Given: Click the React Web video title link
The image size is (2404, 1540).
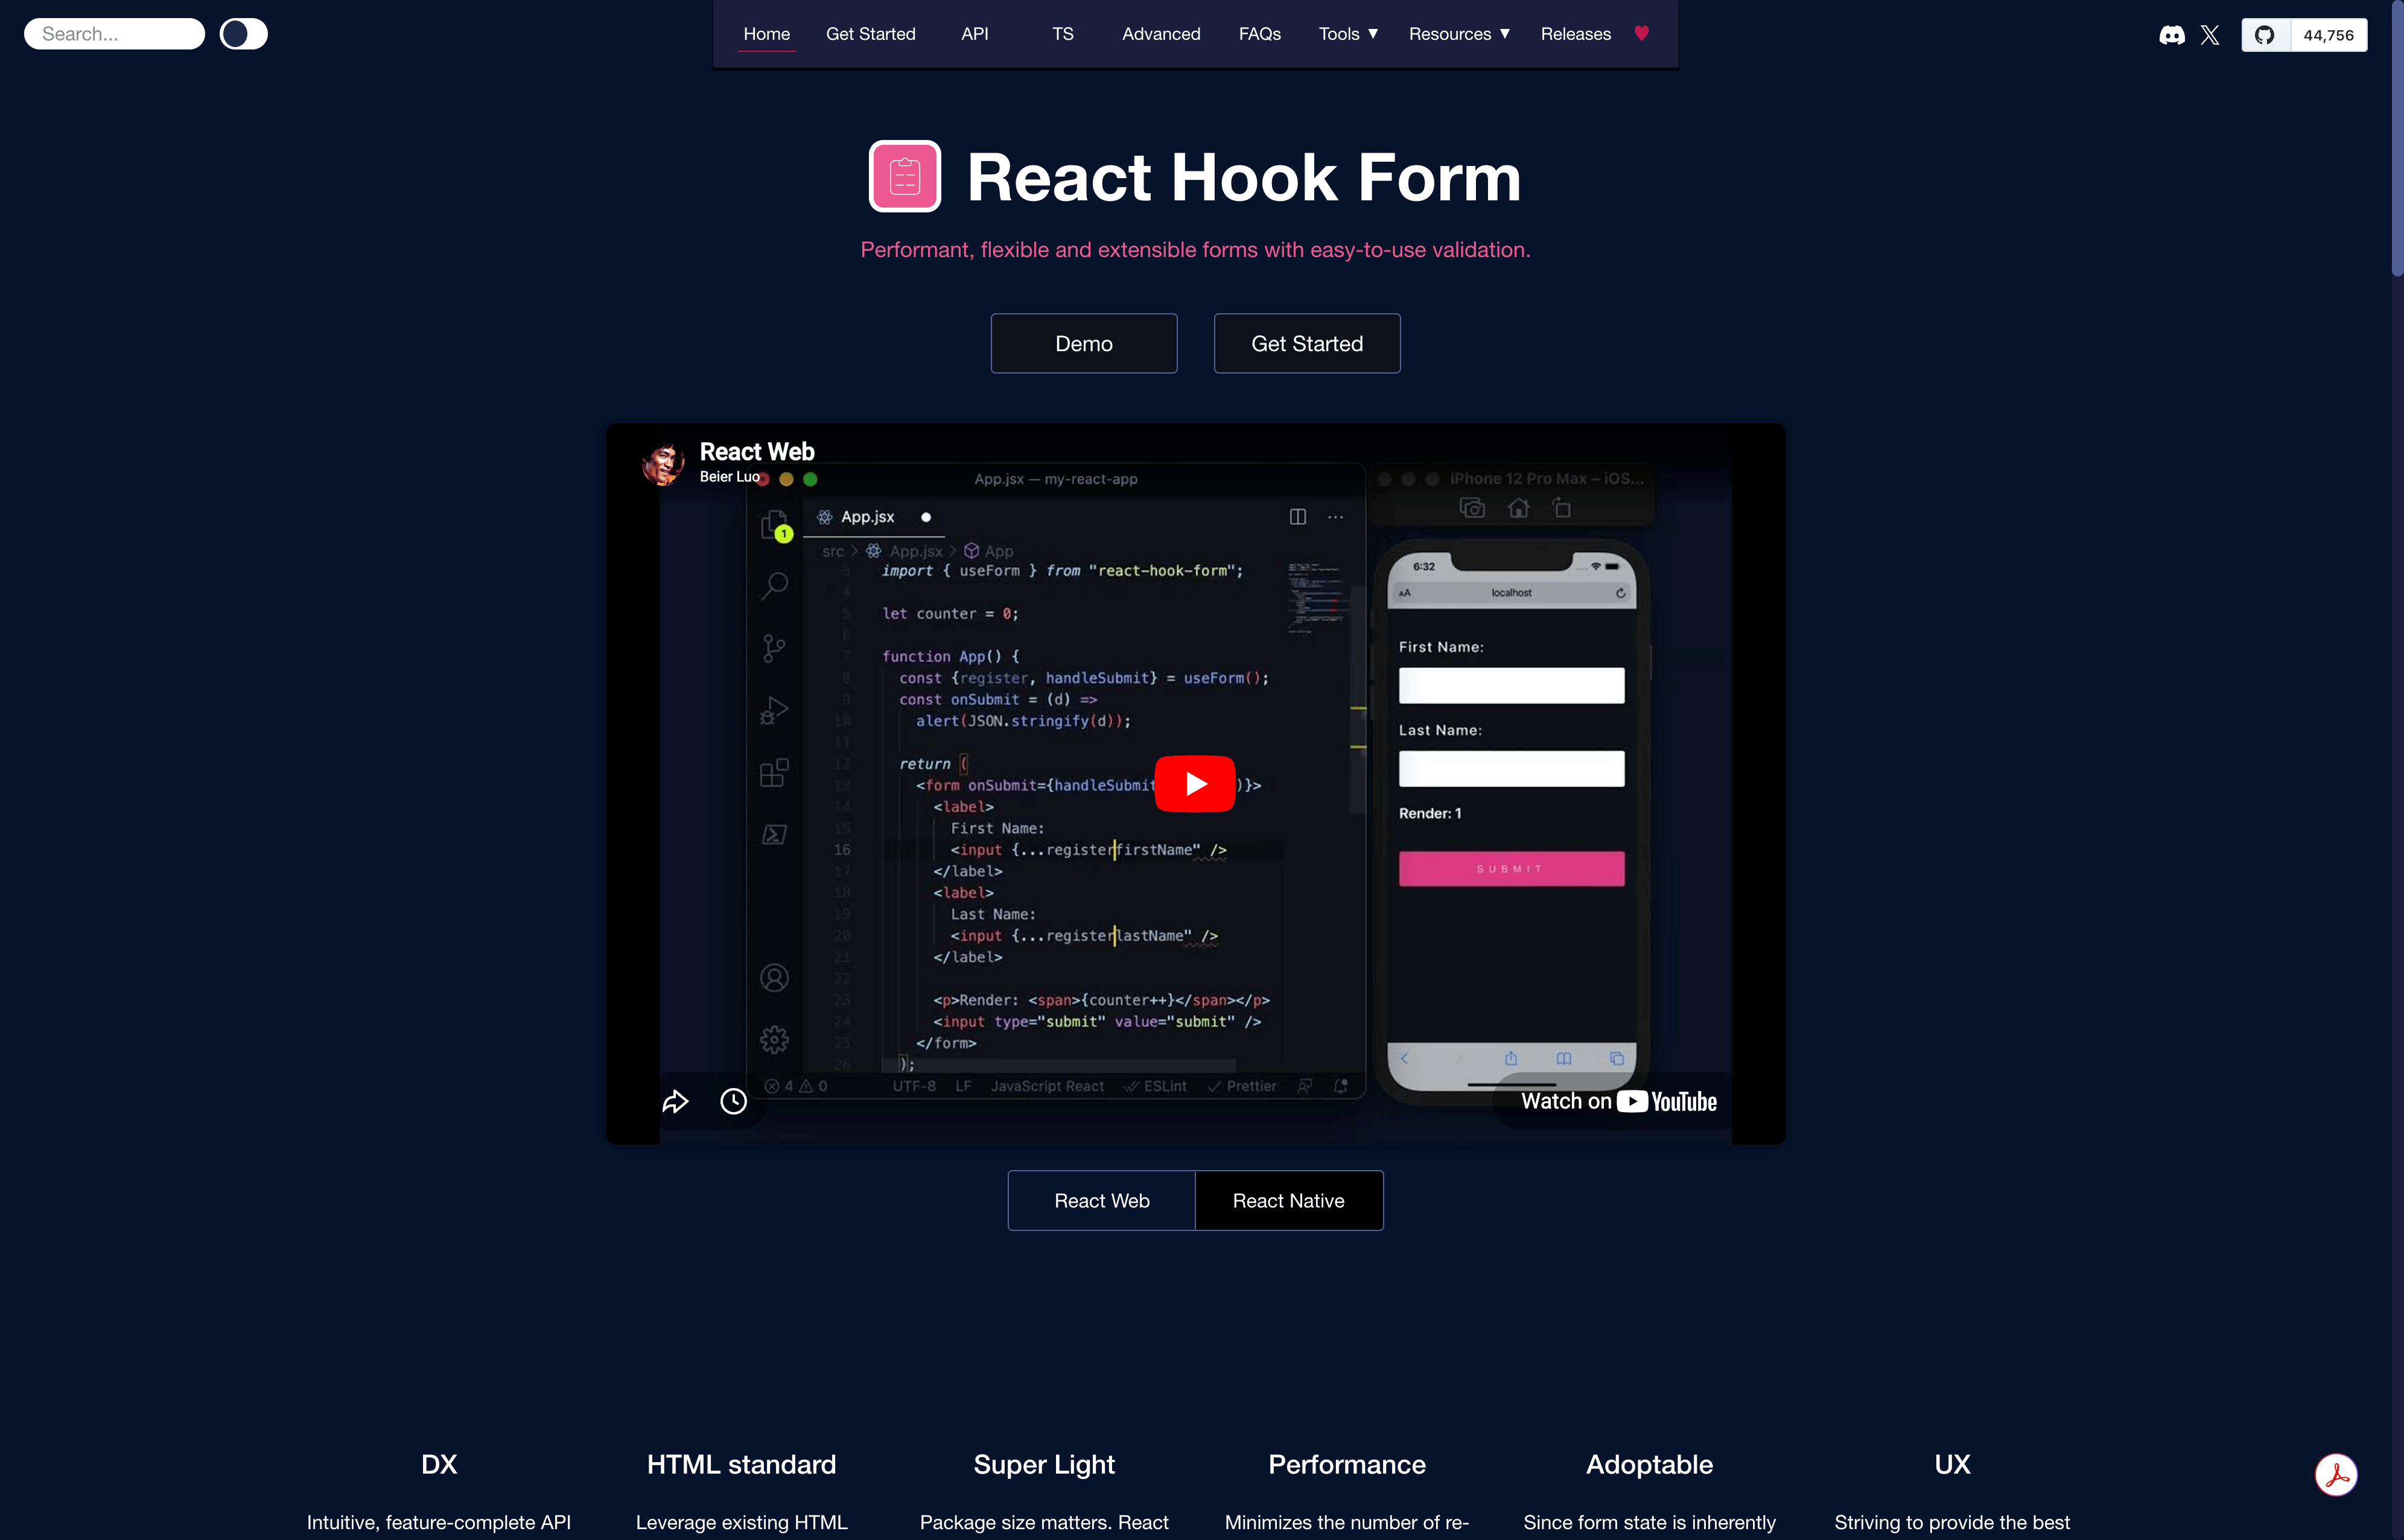Looking at the screenshot, I should tap(757, 452).
